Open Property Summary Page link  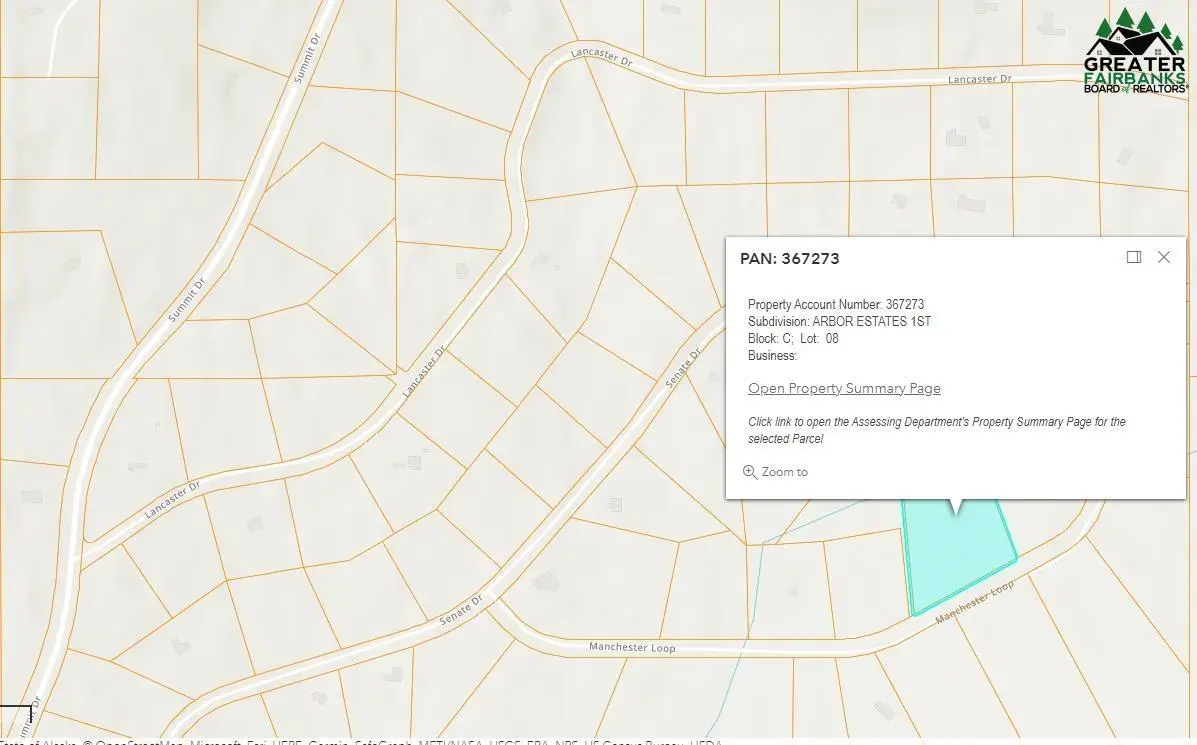[843, 388]
